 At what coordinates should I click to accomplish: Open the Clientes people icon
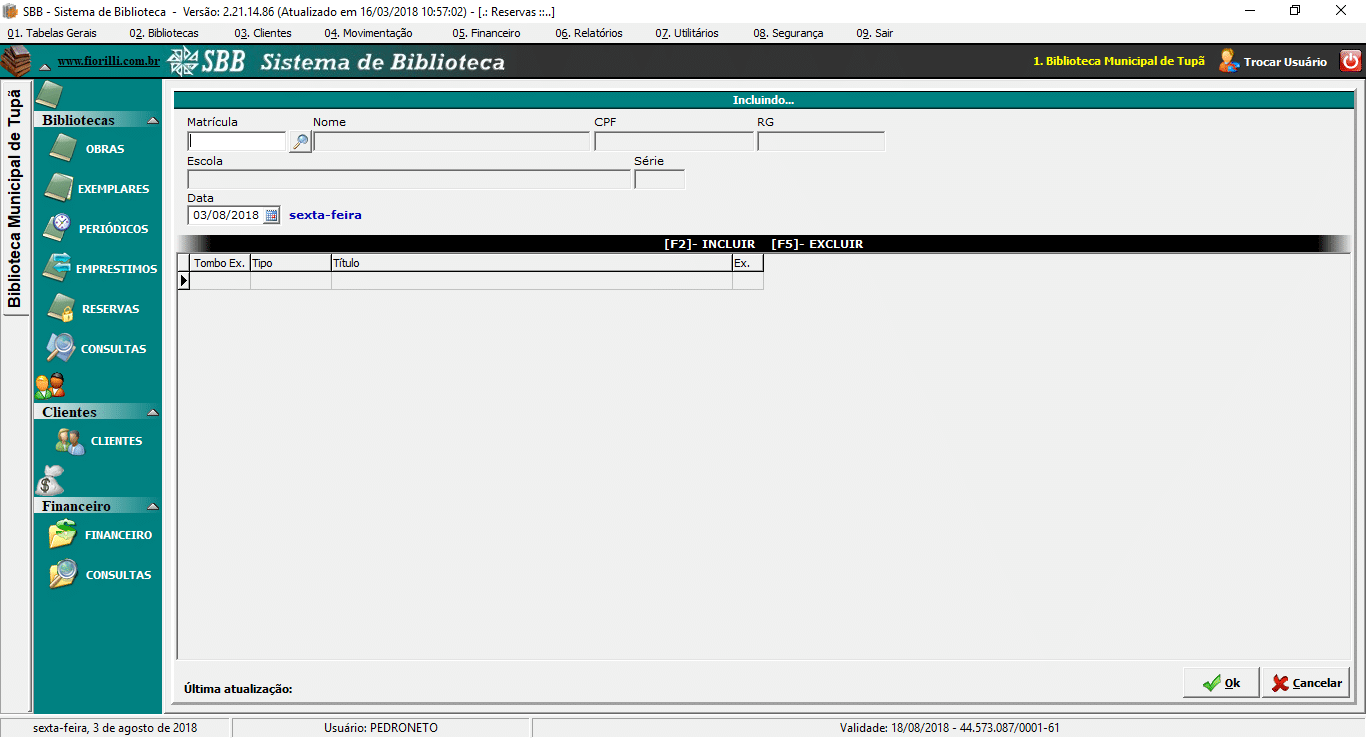click(70, 441)
